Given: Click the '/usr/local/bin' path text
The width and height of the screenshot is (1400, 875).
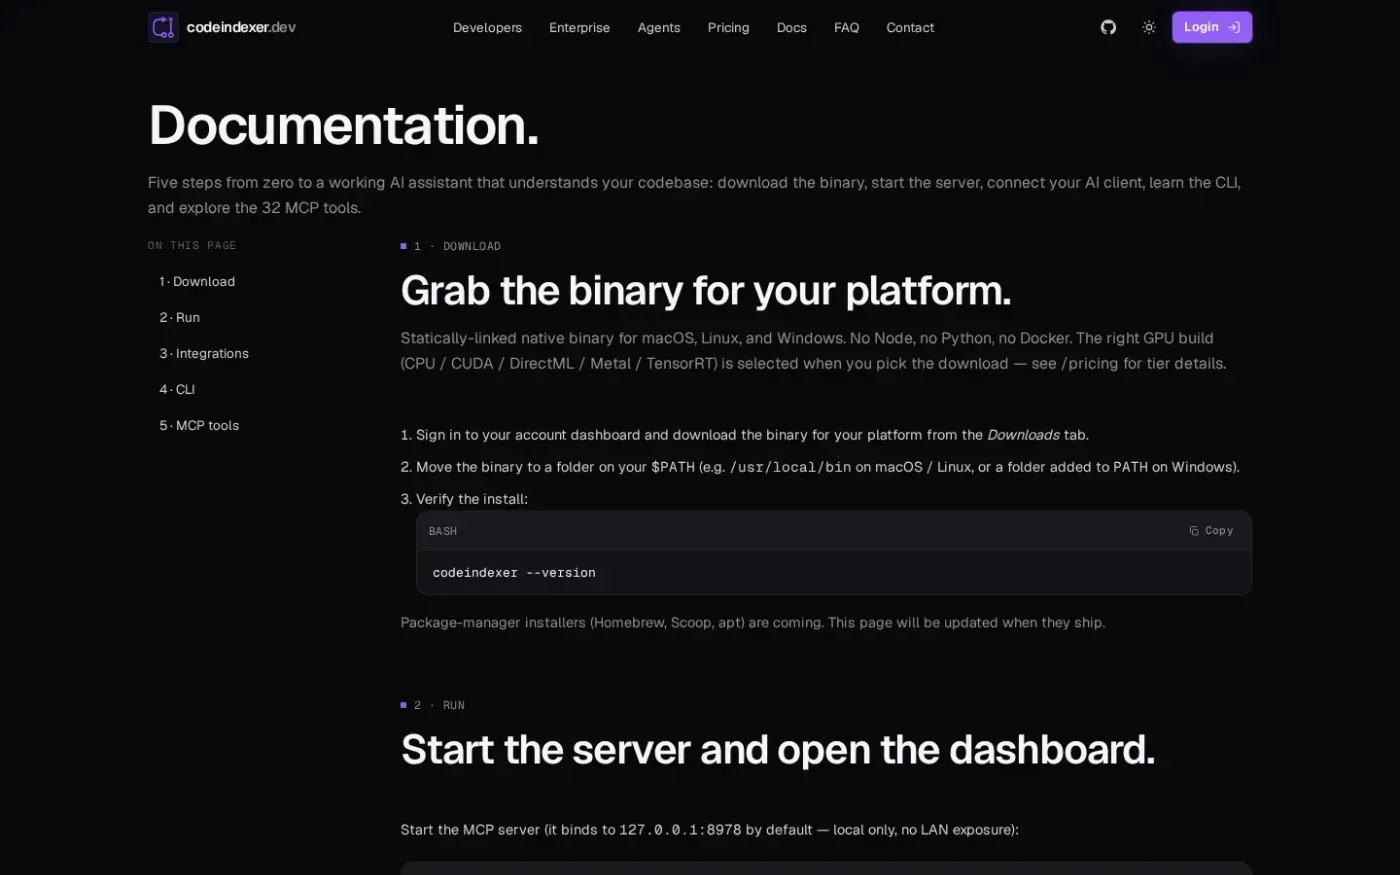Looking at the screenshot, I should click(x=790, y=467).
